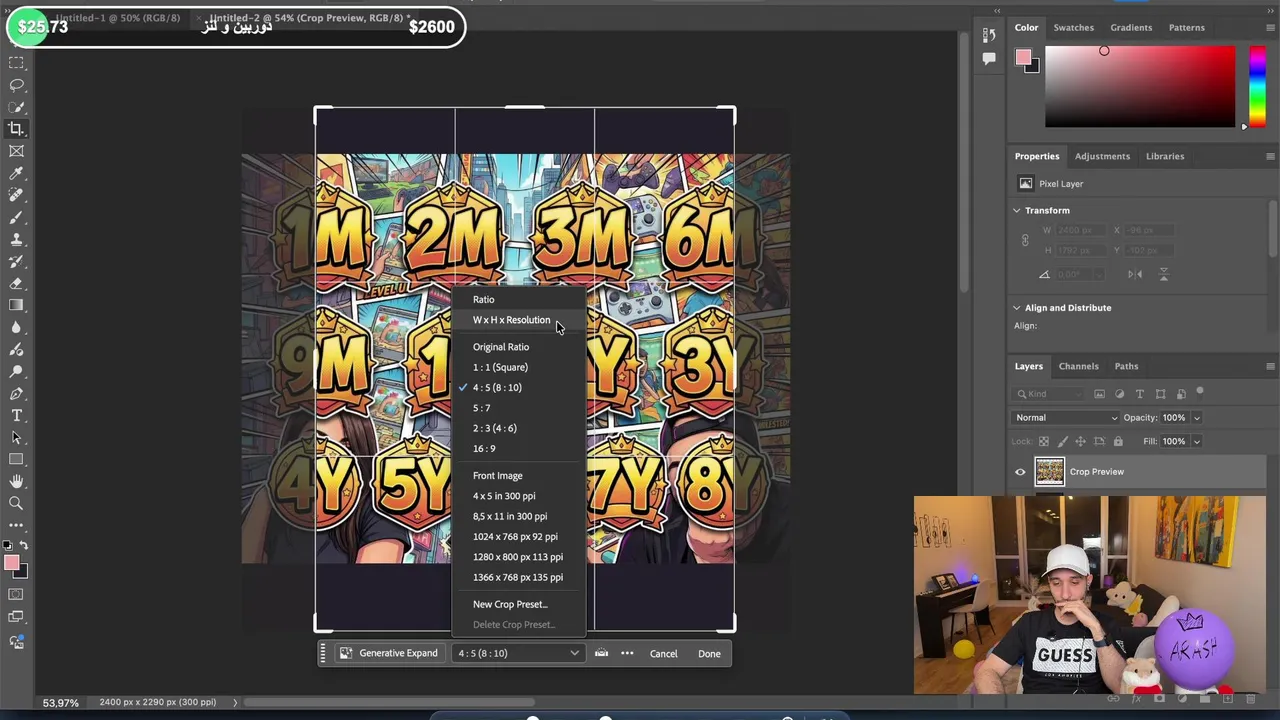Choose 1 : 1 (Square) ratio
The height and width of the screenshot is (720, 1280).
click(x=500, y=367)
